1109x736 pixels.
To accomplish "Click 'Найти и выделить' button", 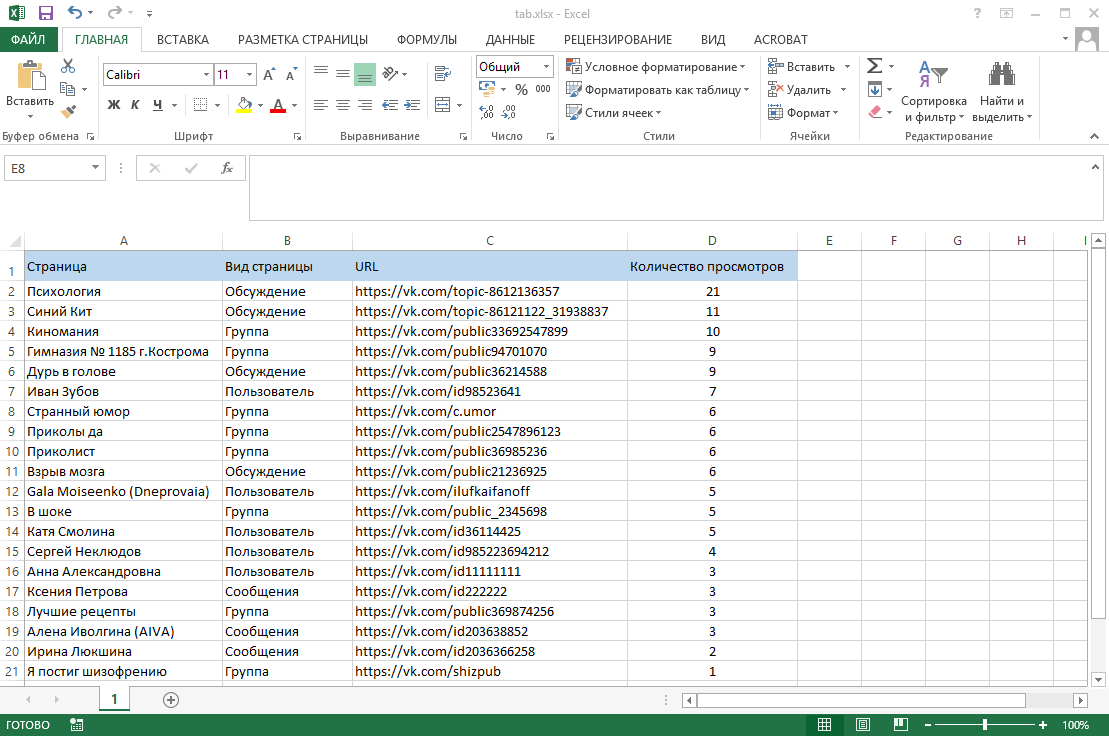I will 1001,108.
